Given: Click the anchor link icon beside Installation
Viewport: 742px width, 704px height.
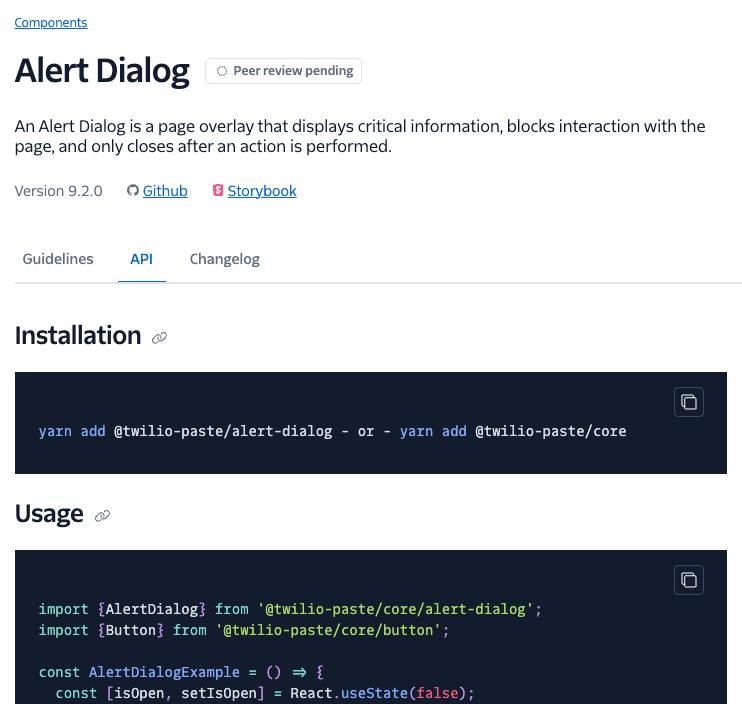Looking at the screenshot, I should click(x=159, y=338).
